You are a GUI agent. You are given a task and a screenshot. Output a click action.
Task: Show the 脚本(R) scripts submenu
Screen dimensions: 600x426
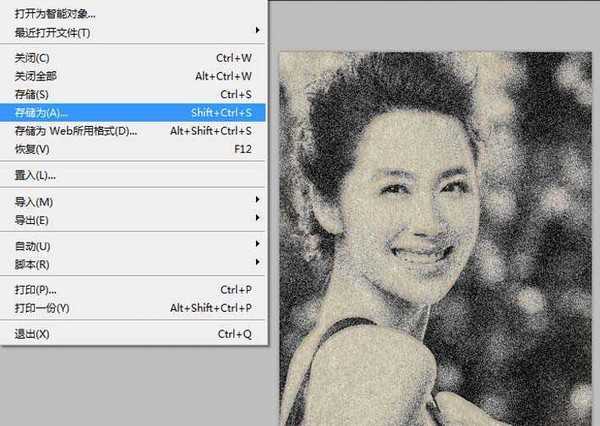tap(32, 263)
